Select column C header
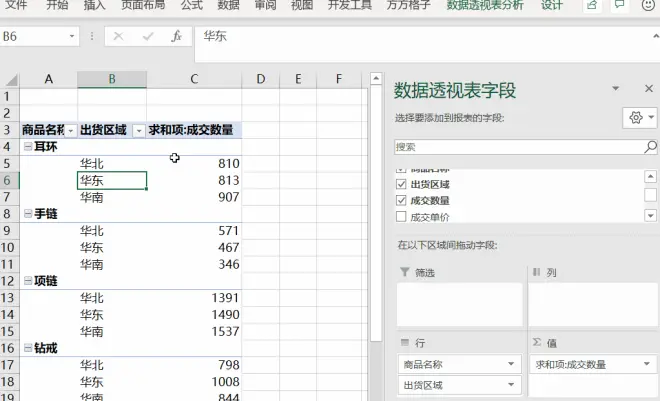 coord(194,79)
